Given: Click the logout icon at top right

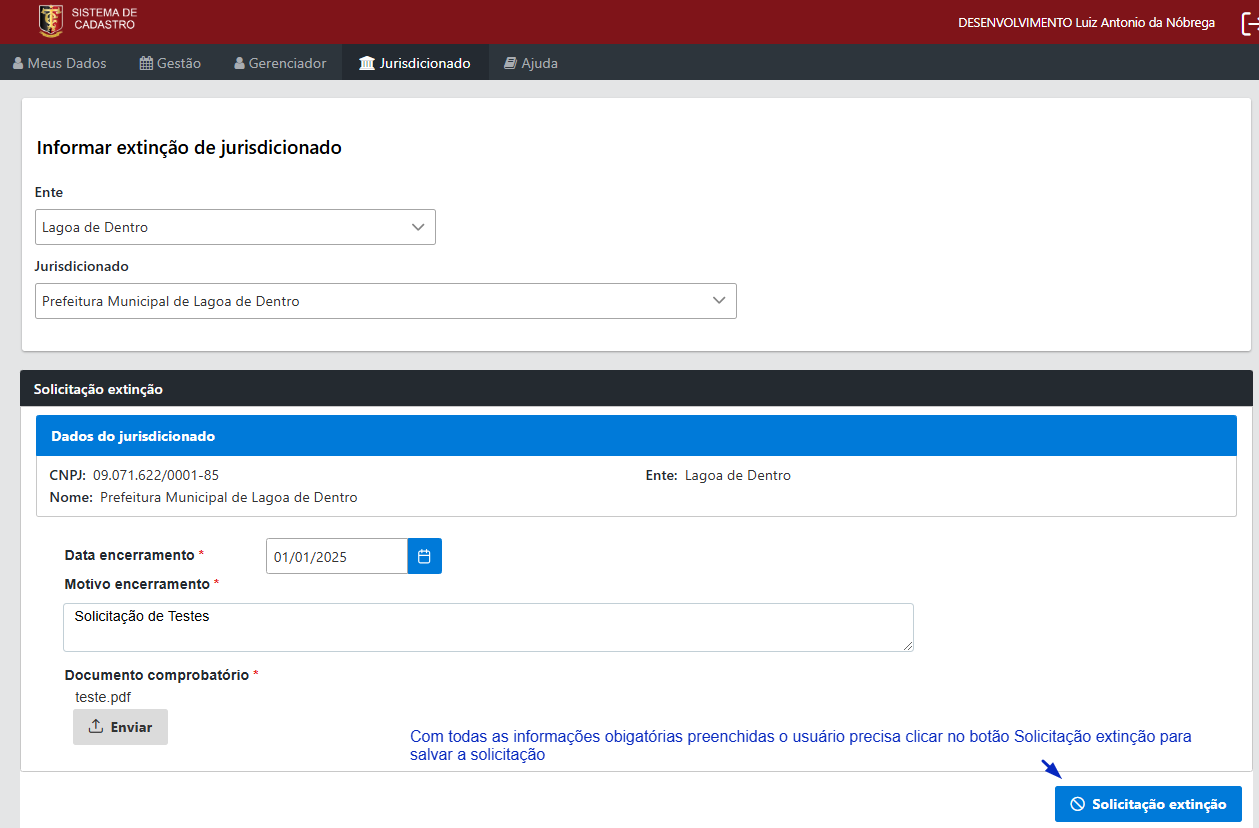Looking at the screenshot, I should (x=1249, y=23).
